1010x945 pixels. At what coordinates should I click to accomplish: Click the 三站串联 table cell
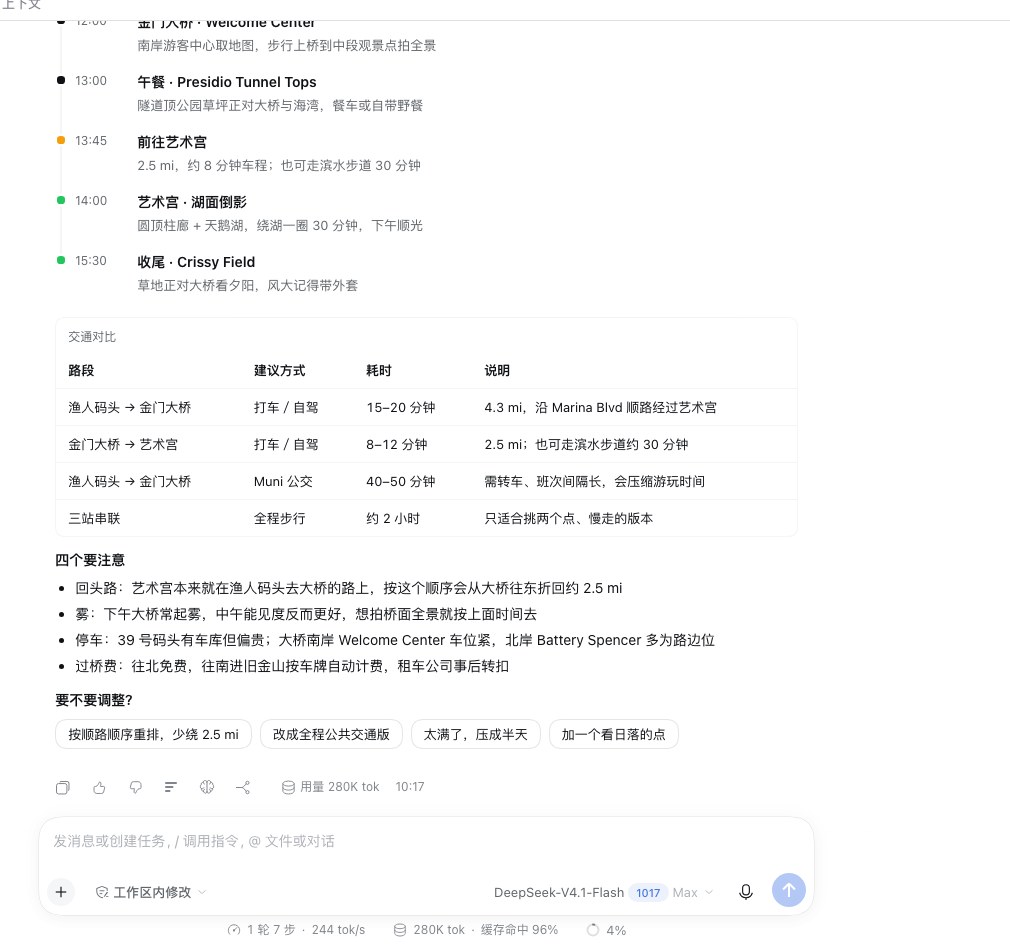94,519
